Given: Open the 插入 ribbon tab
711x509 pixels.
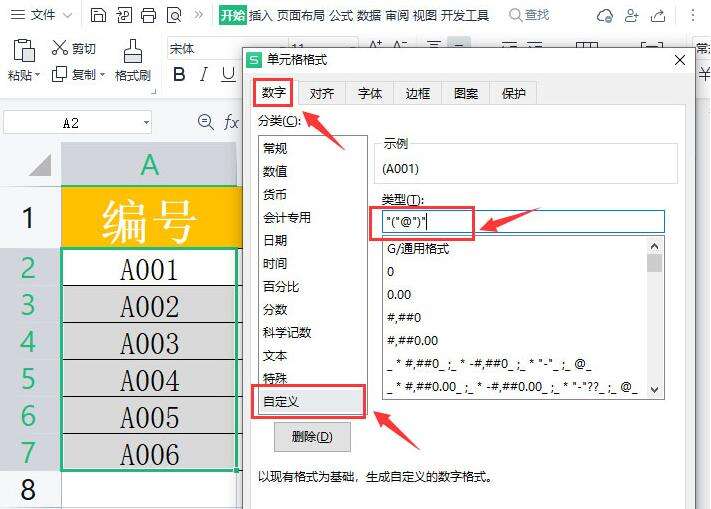Looking at the screenshot, I should (261, 15).
